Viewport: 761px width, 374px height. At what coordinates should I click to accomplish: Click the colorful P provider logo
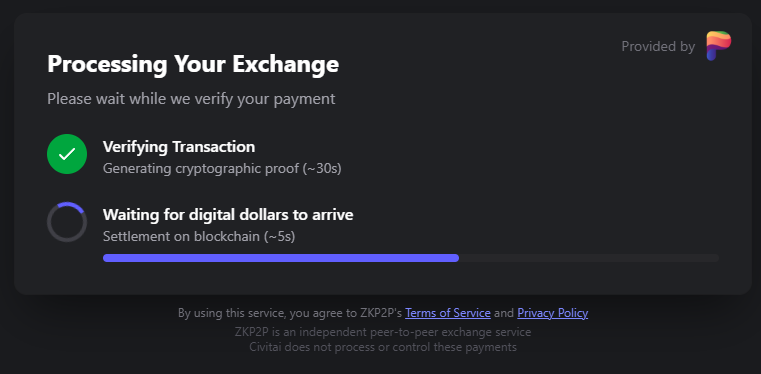718,46
